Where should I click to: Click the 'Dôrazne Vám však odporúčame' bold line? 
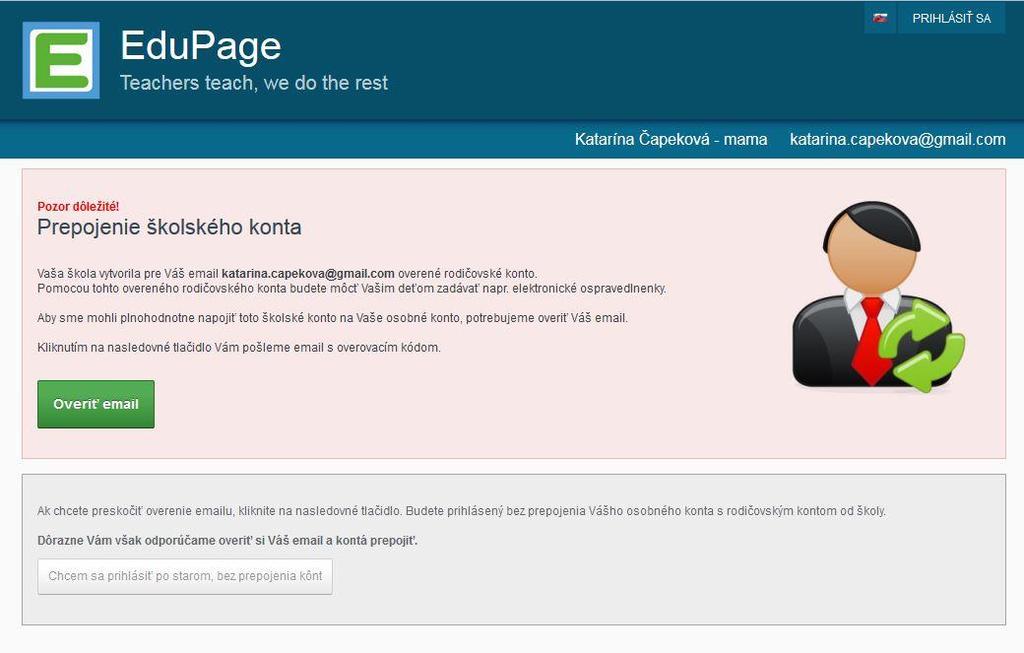tap(227, 541)
